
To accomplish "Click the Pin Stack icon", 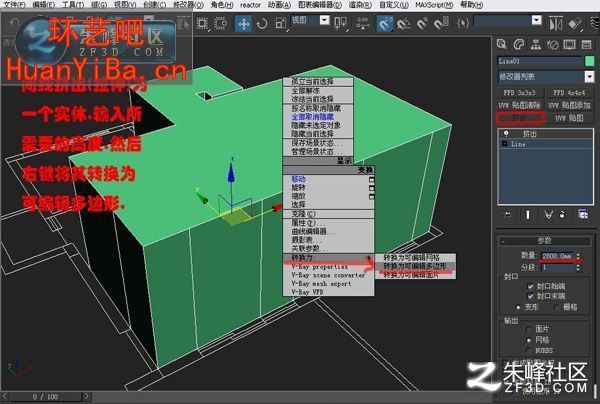I will pyautogui.click(x=508, y=215).
